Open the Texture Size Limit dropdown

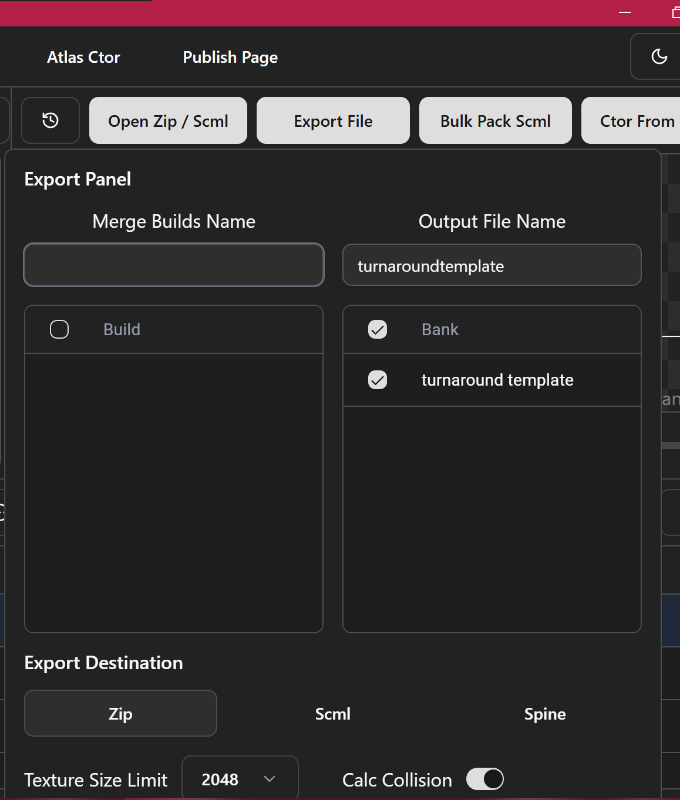pyautogui.click(x=240, y=779)
